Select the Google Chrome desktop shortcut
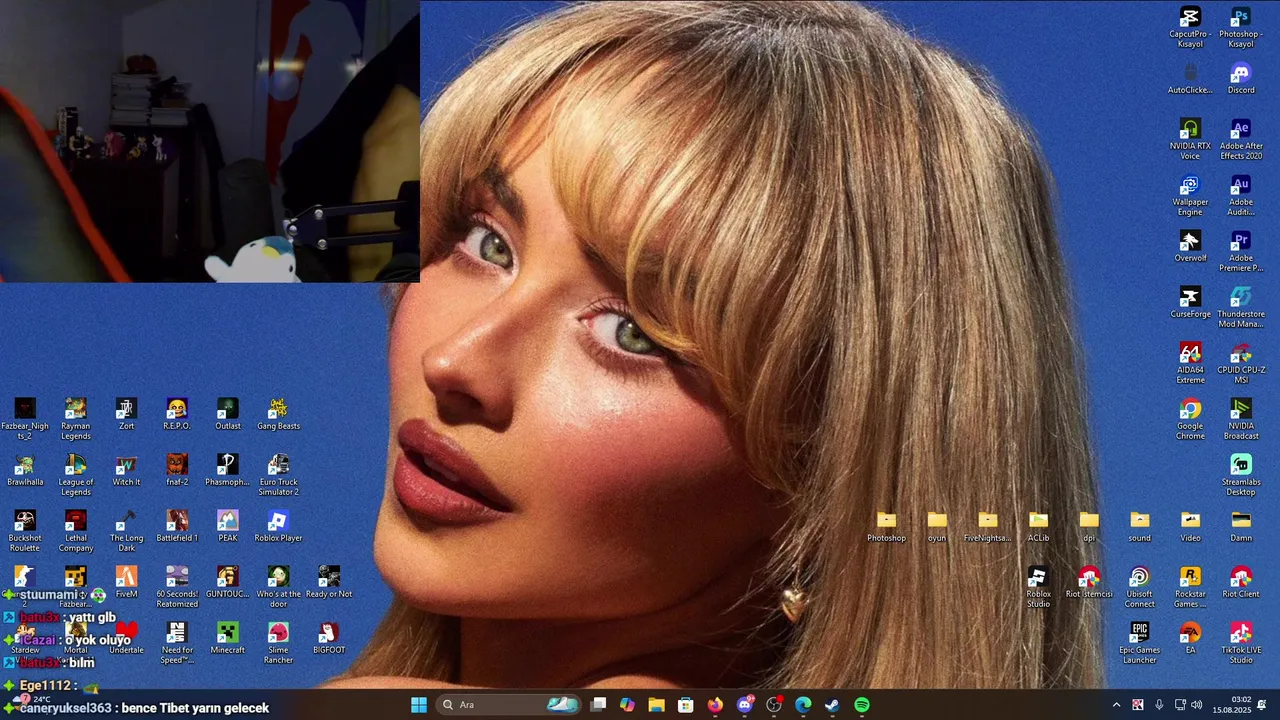This screenshot has width=1280, height=720. click(1190, 419)
